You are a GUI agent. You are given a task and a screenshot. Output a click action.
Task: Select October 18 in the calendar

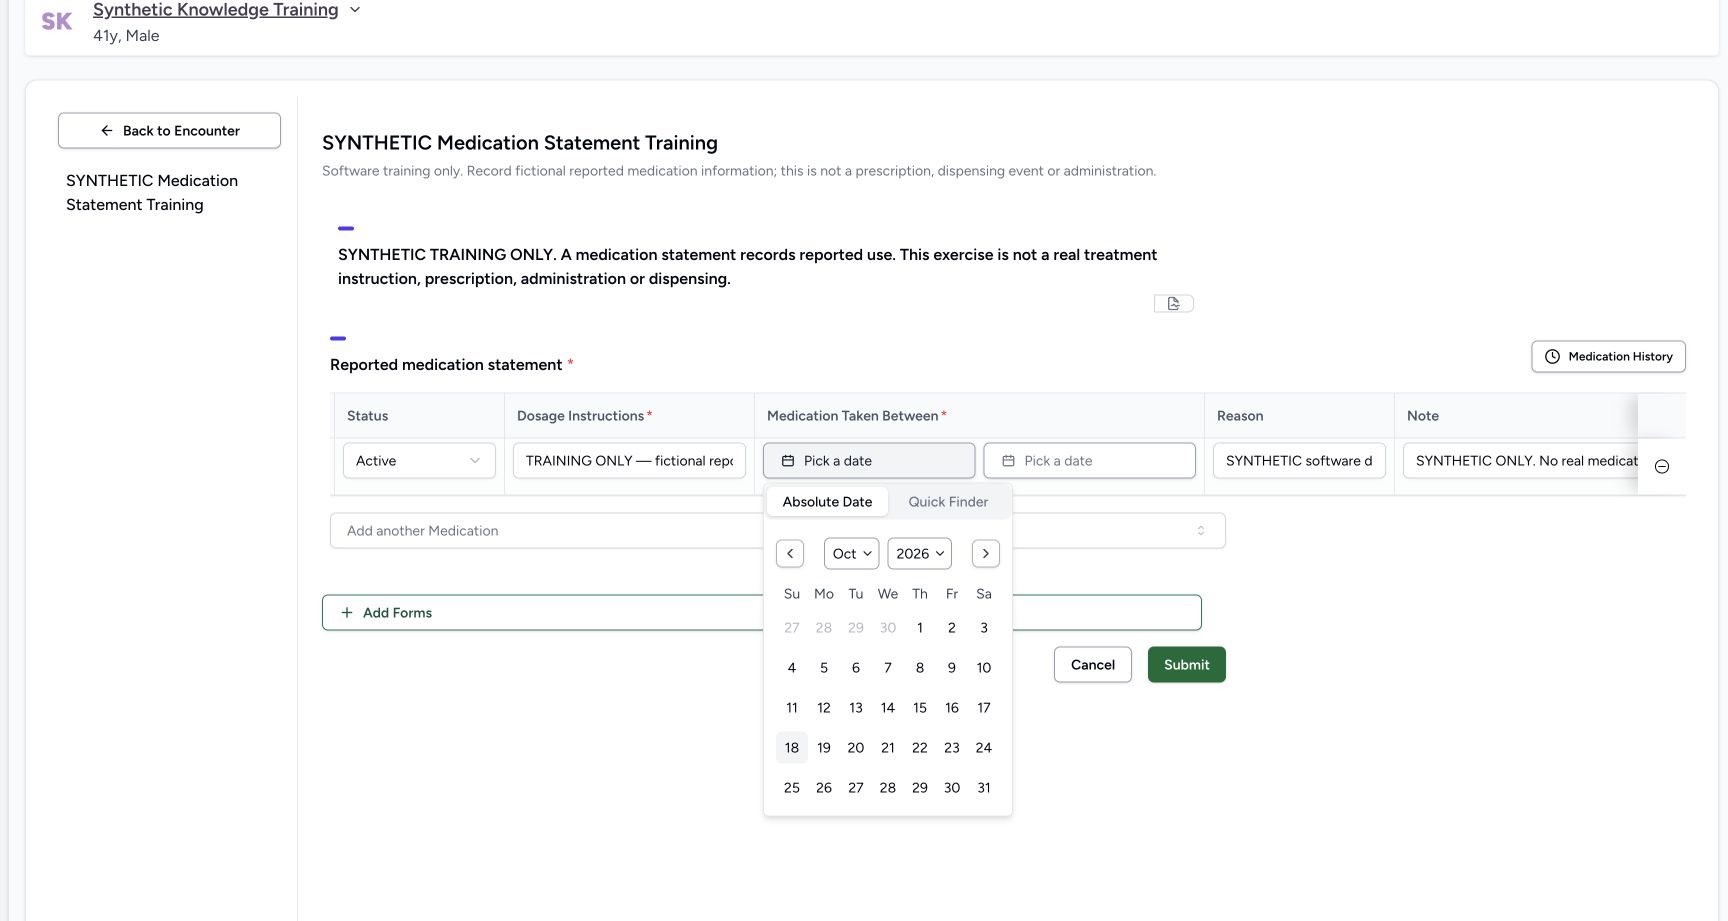click(x=792, y=748)
